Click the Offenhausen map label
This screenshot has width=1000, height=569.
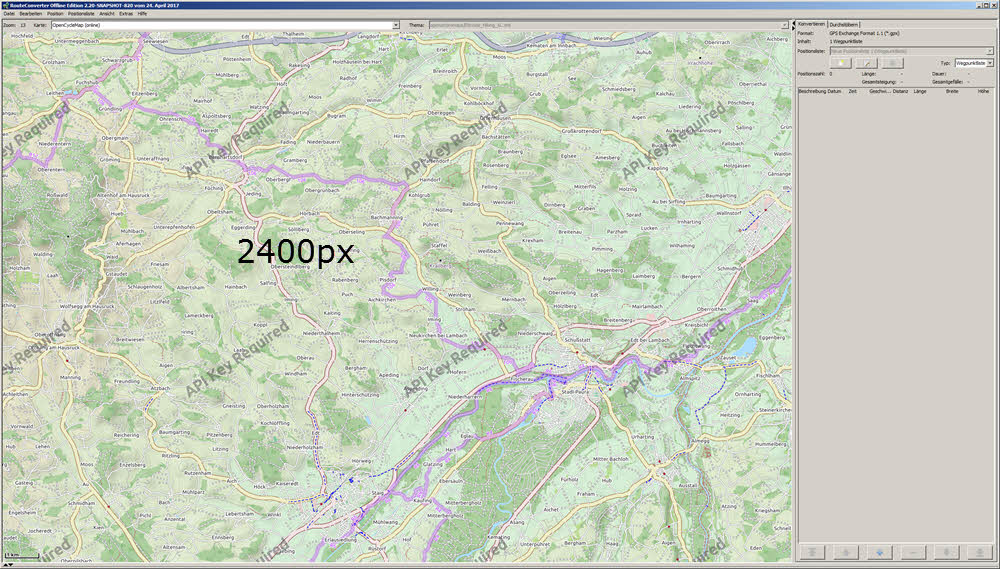click(495, 117)
